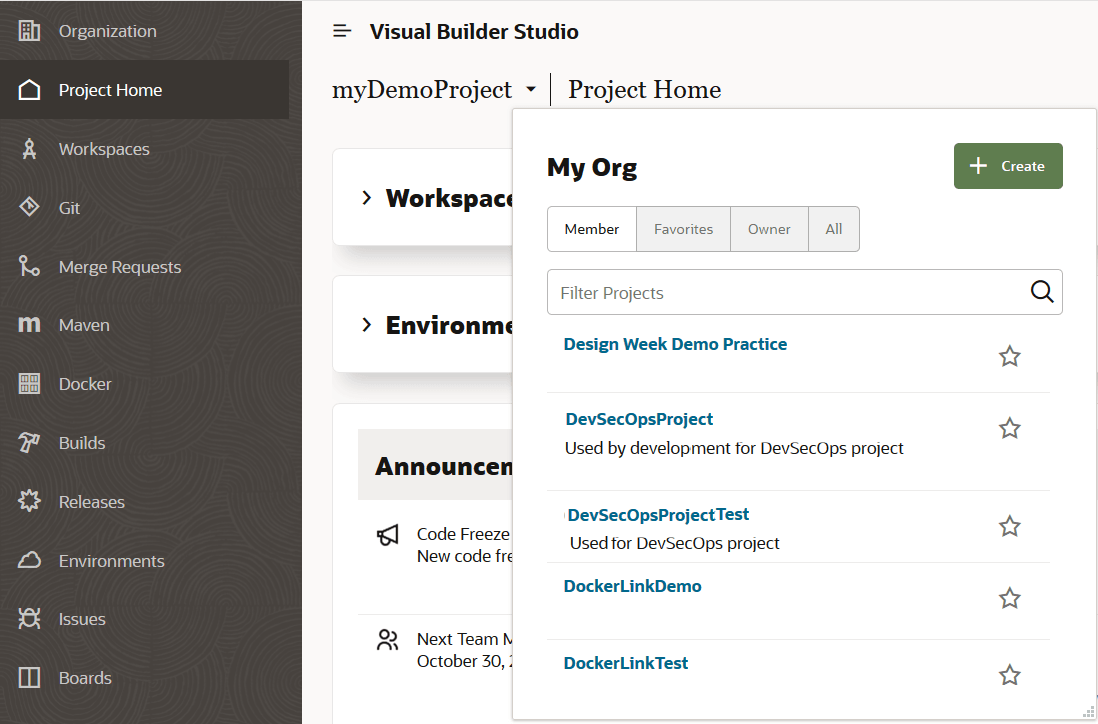Image resolution: width=1098 pixels, height=724 pixels.
Task: Click the Maven 'm' icon
Action: pos(29,324)
